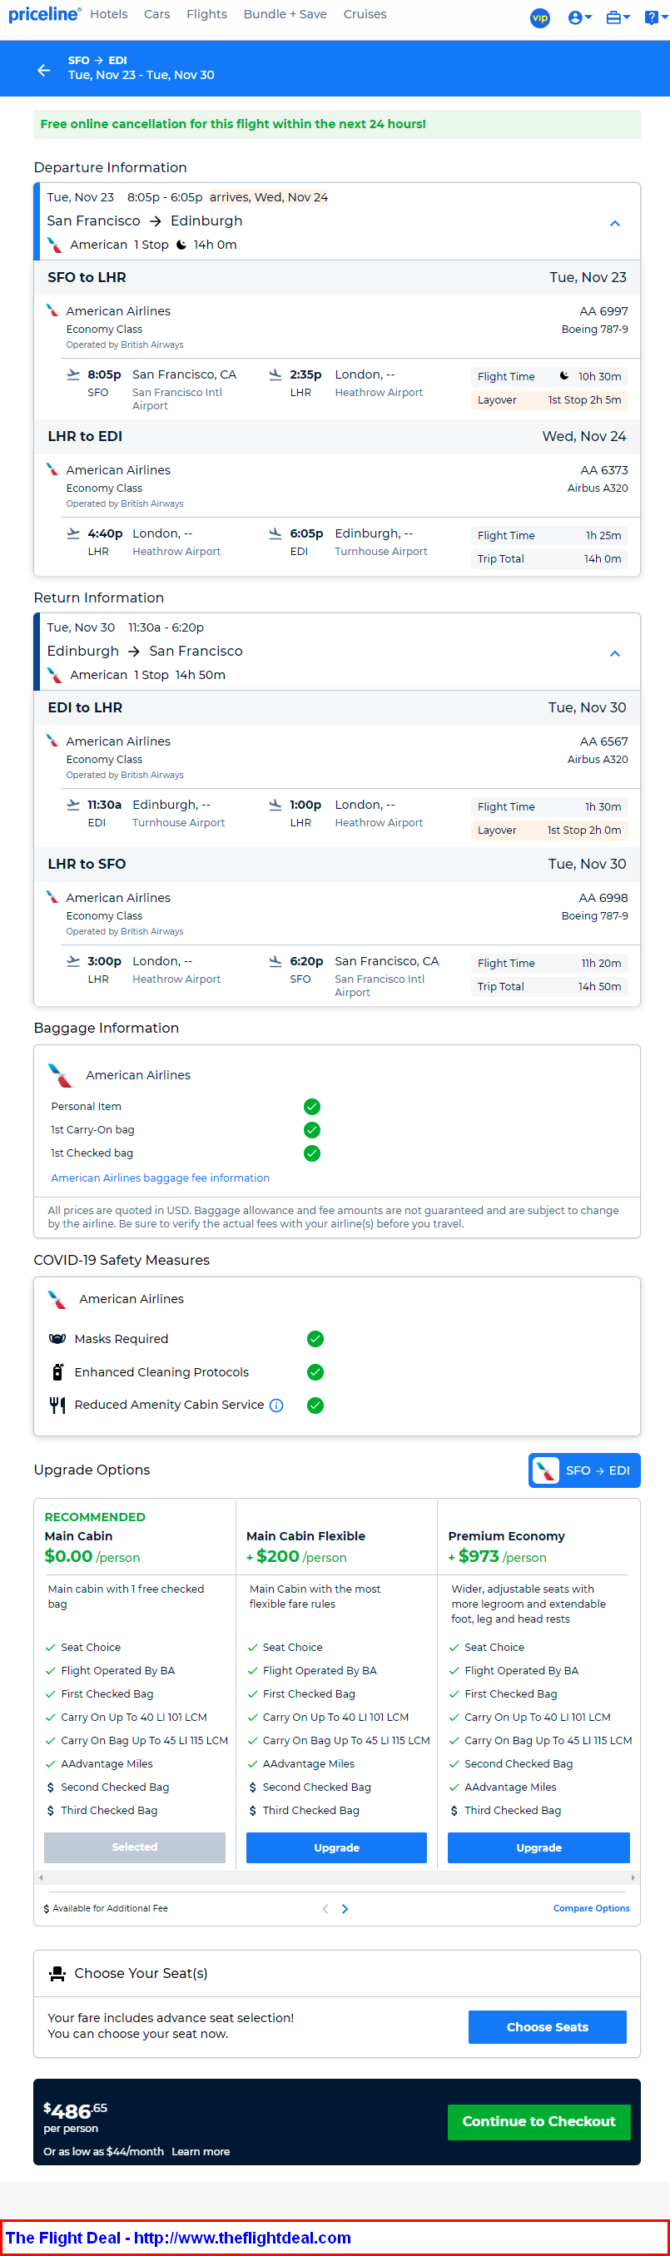
Task: Collapse the Return Information flight details
Action: click(615, 653)
